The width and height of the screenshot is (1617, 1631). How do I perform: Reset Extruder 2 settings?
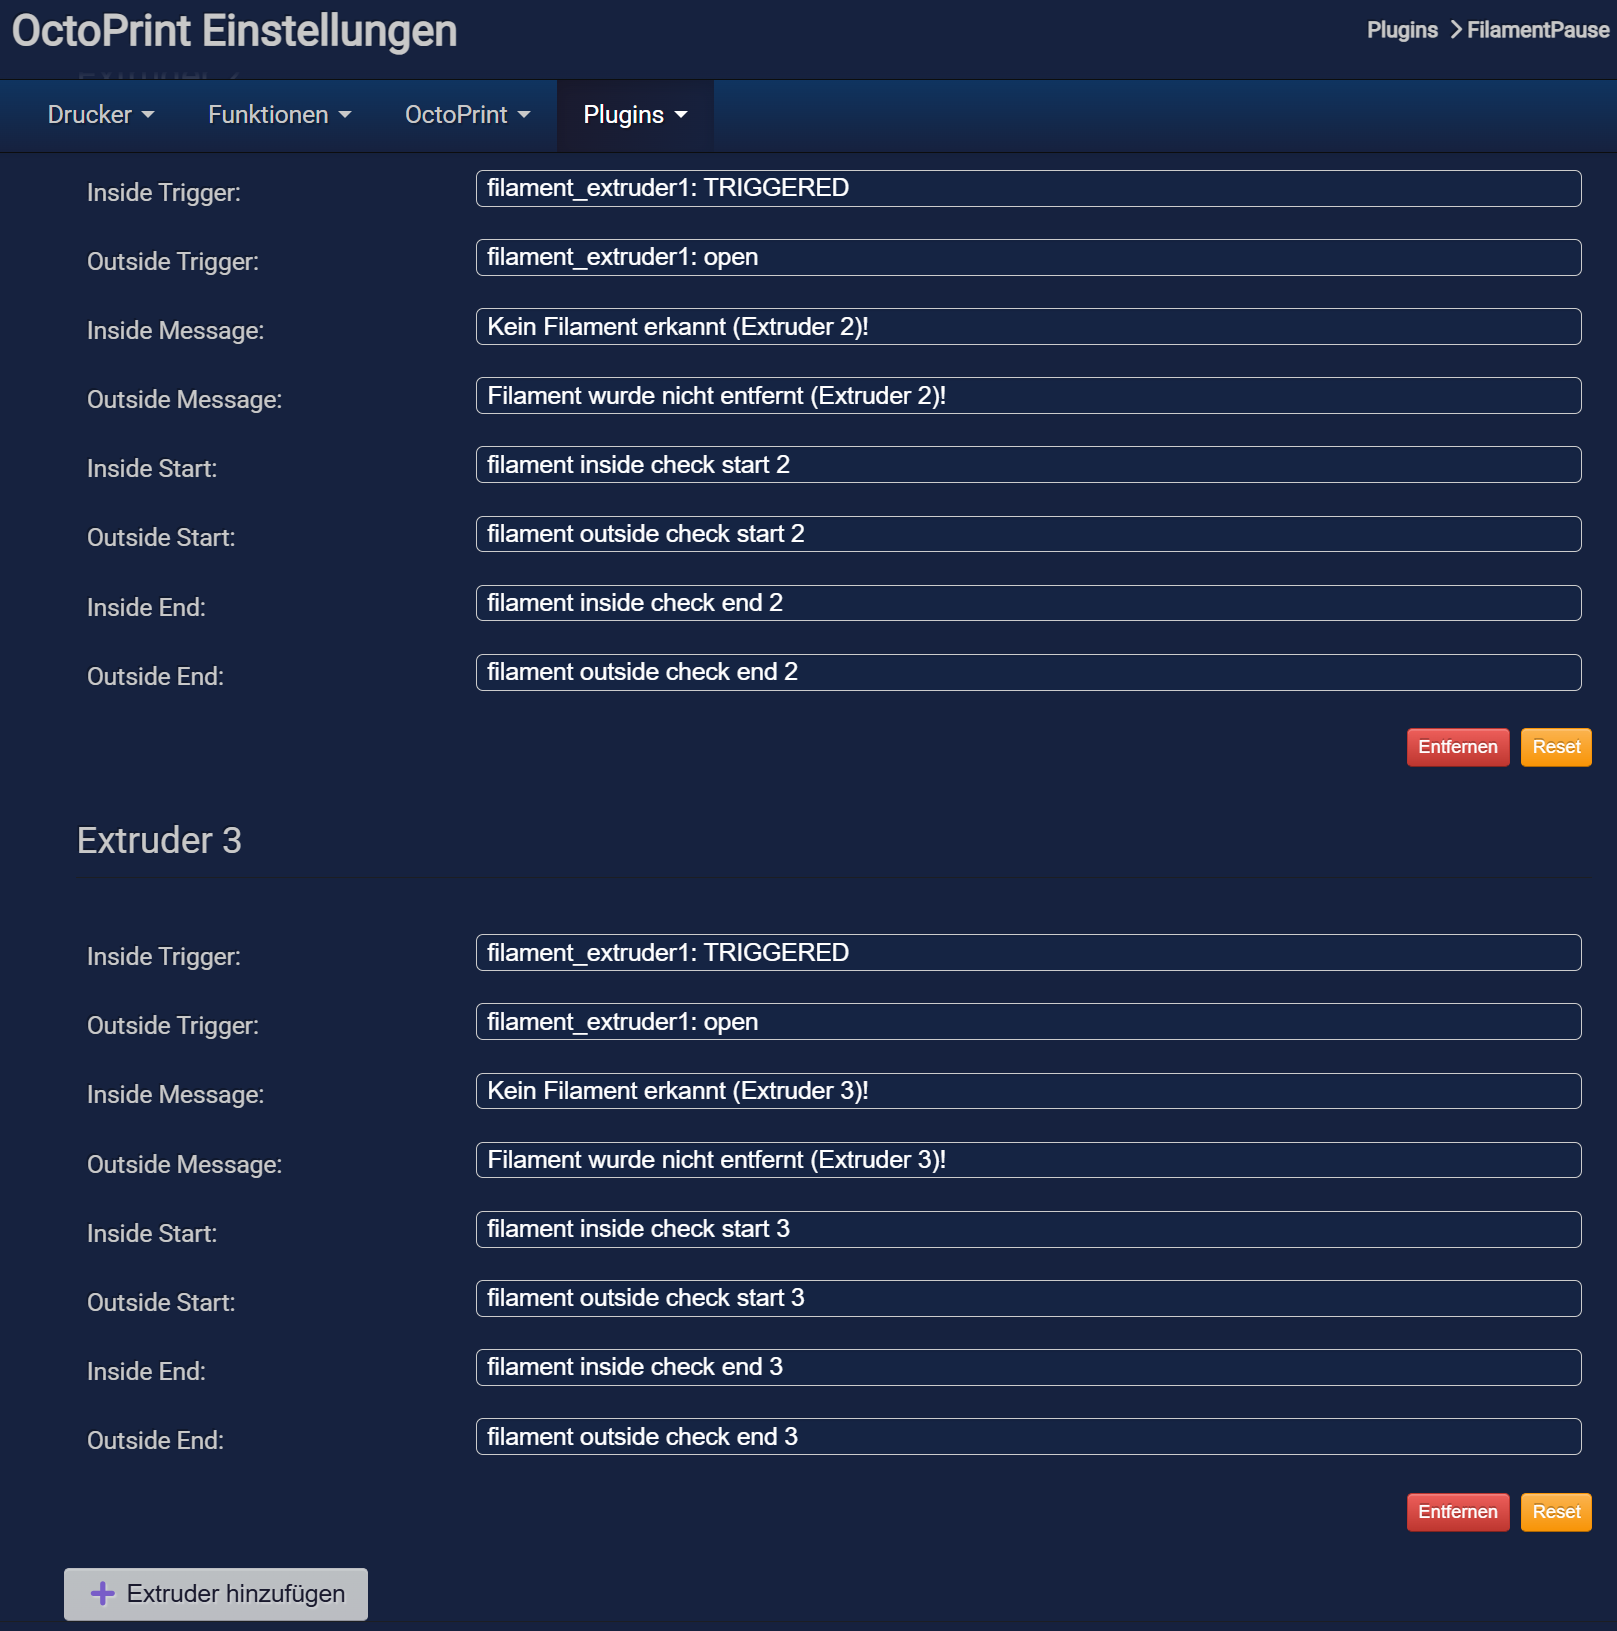(x=1556, y=747)
